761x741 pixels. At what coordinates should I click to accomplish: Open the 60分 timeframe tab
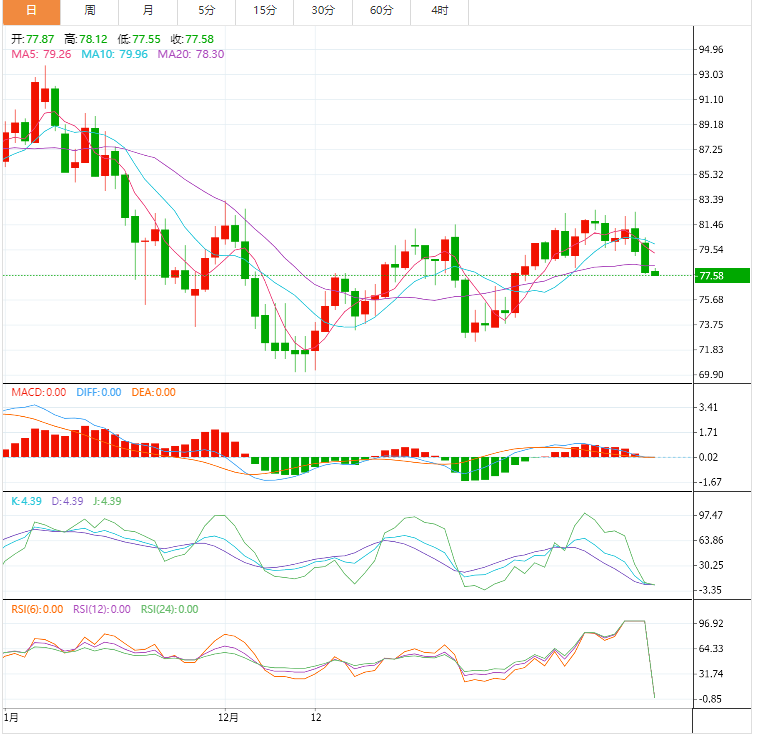(381, 12)
